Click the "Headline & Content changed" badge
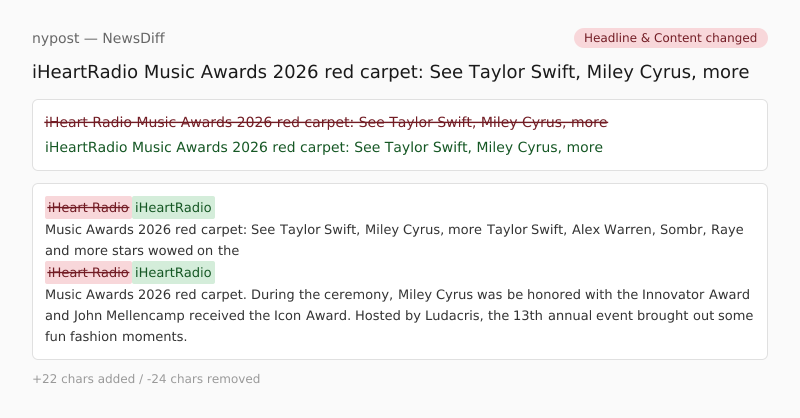Image resolution: width=800 pixels, height=418 pixels. [670, 38]
